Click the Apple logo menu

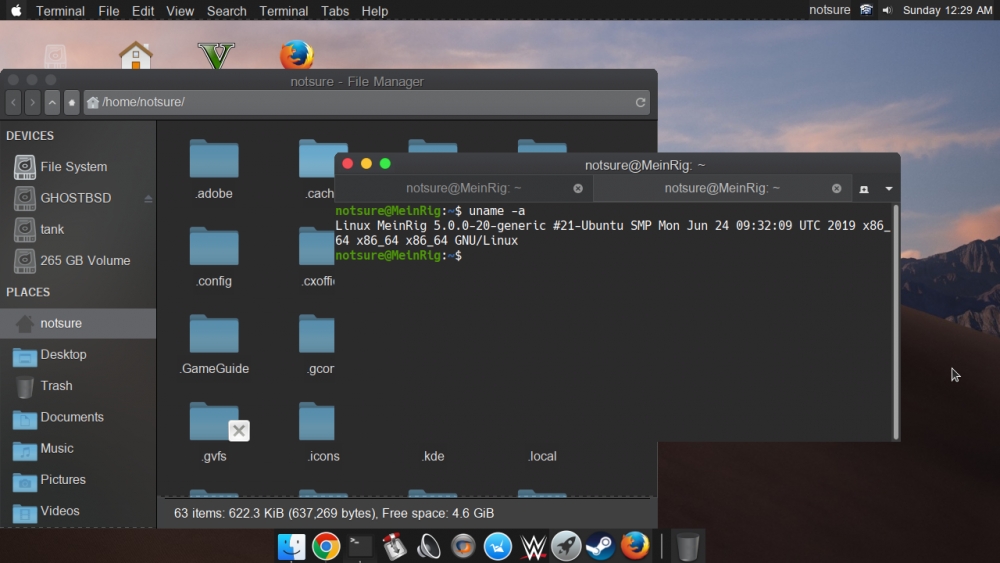tap(17, 10)
